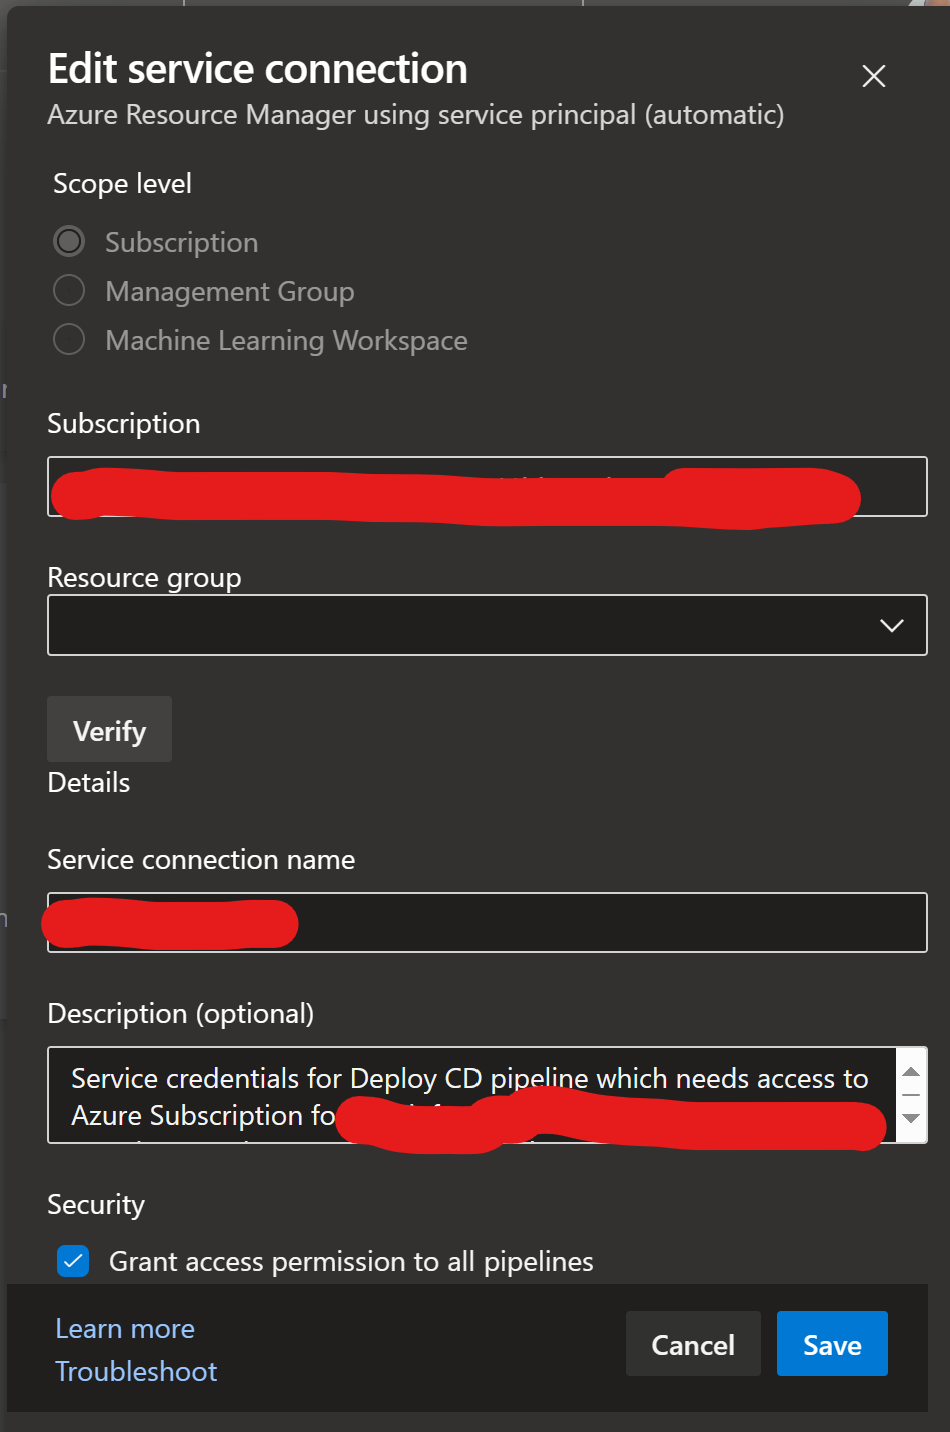Click the Security section heading
950x1432 pixels.
tap(96, 1204)
